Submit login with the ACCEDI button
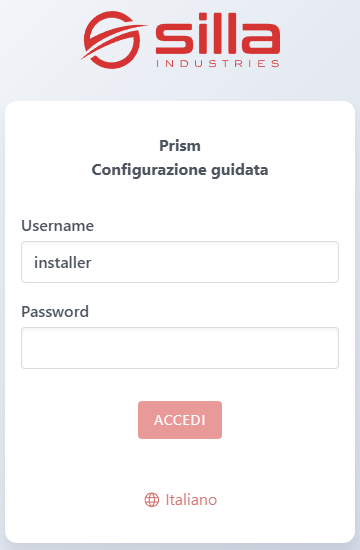 pos(180,420)
